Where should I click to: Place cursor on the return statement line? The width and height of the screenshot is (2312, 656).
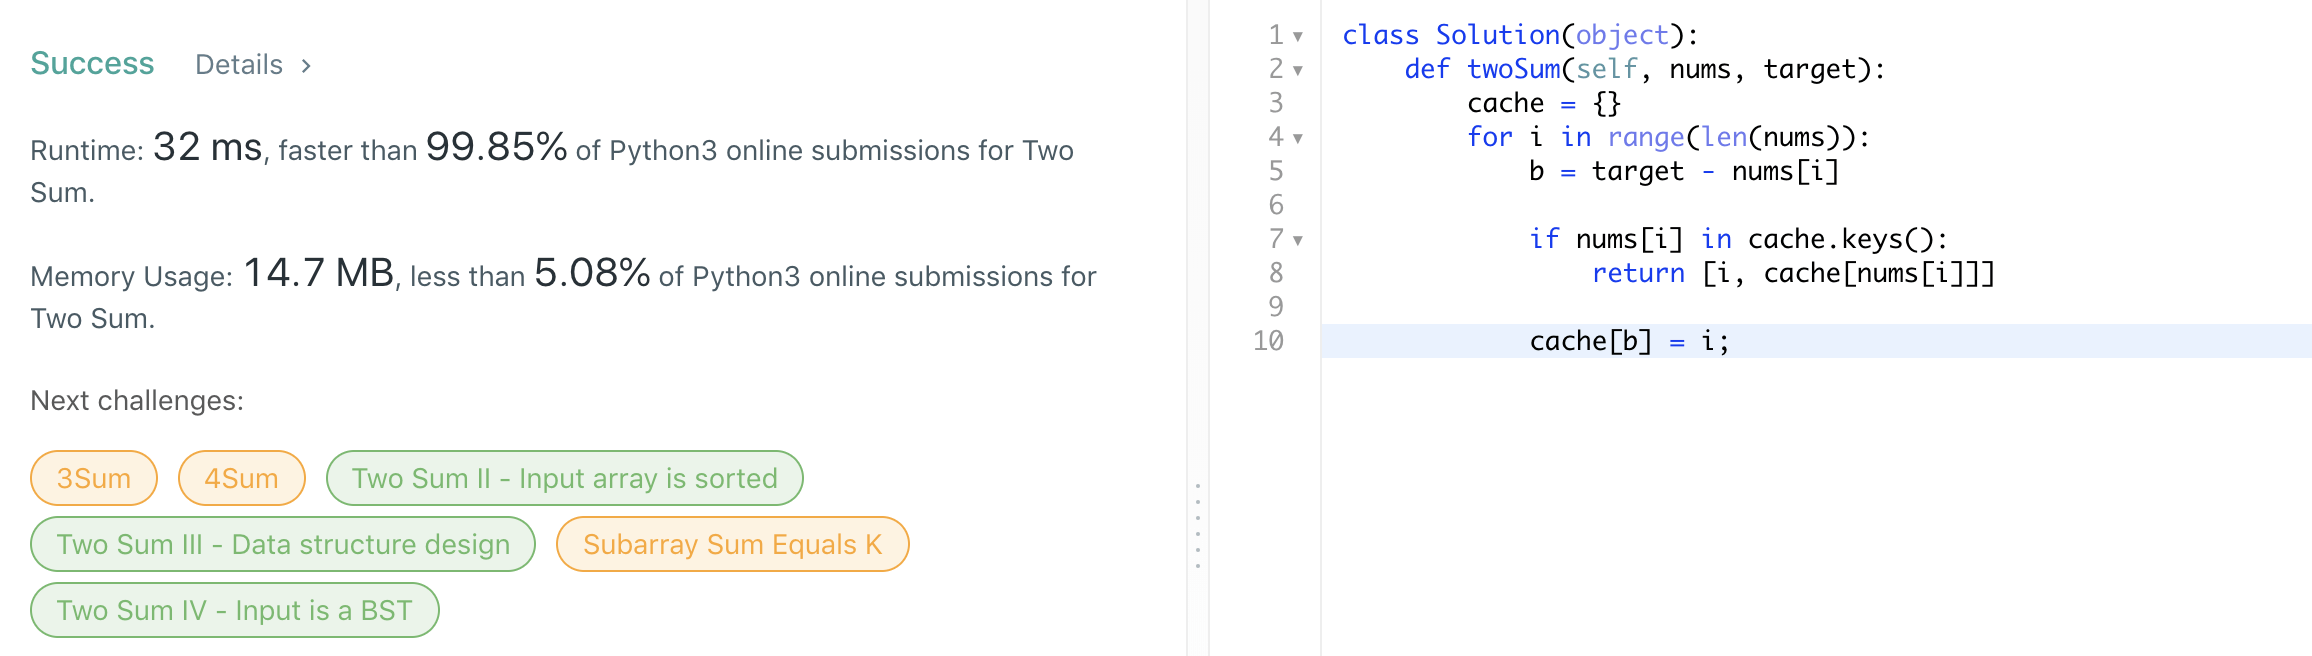point(1792,273)
